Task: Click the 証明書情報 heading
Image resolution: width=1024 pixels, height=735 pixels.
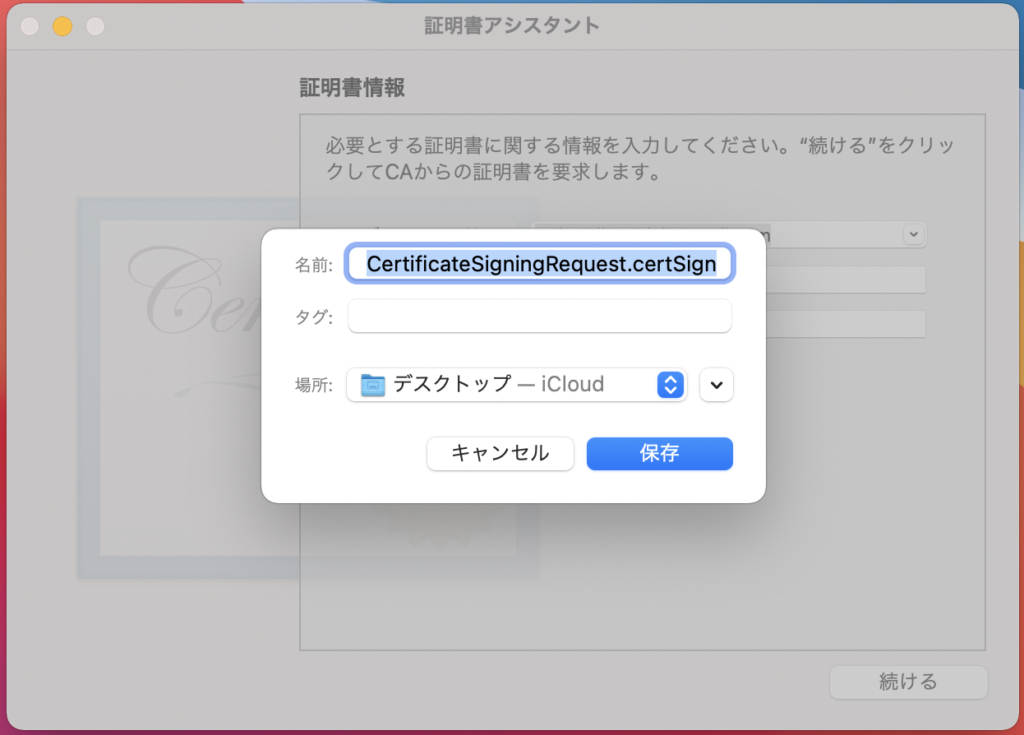Action: click(x=352, y=88)
